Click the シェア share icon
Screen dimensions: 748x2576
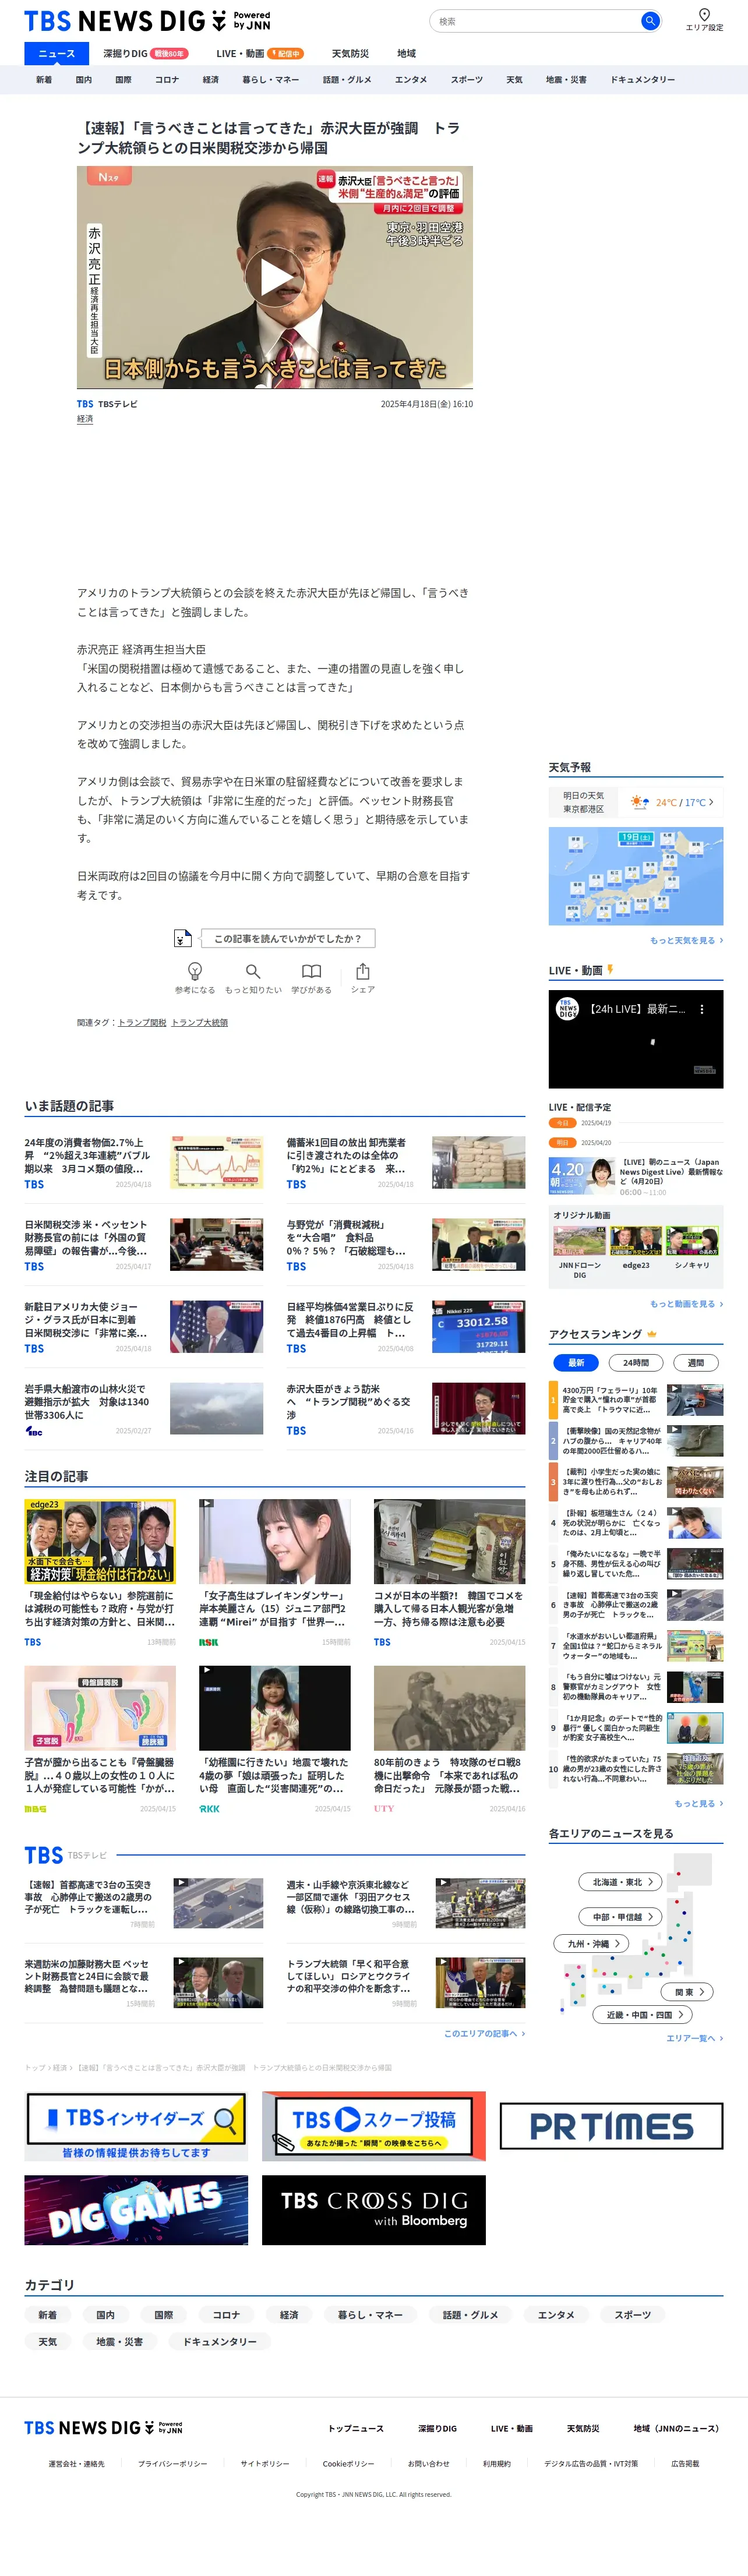coord(363,977)
